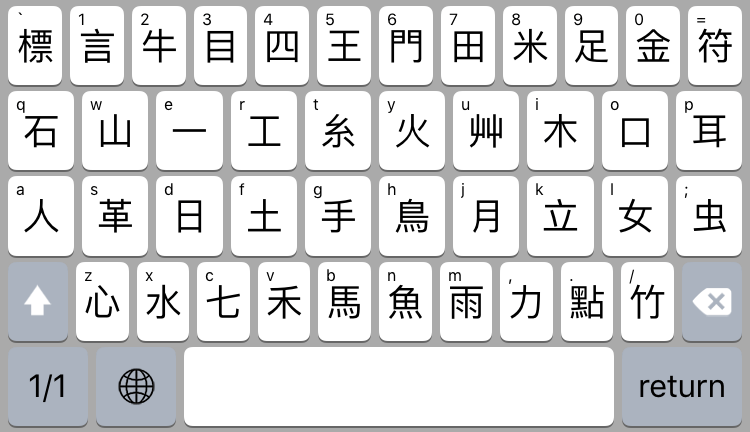The height and width of the screenshot is (432, 750).
Task: Tap the 符 symbol key labeled =
Action: (x=715, y=45)
